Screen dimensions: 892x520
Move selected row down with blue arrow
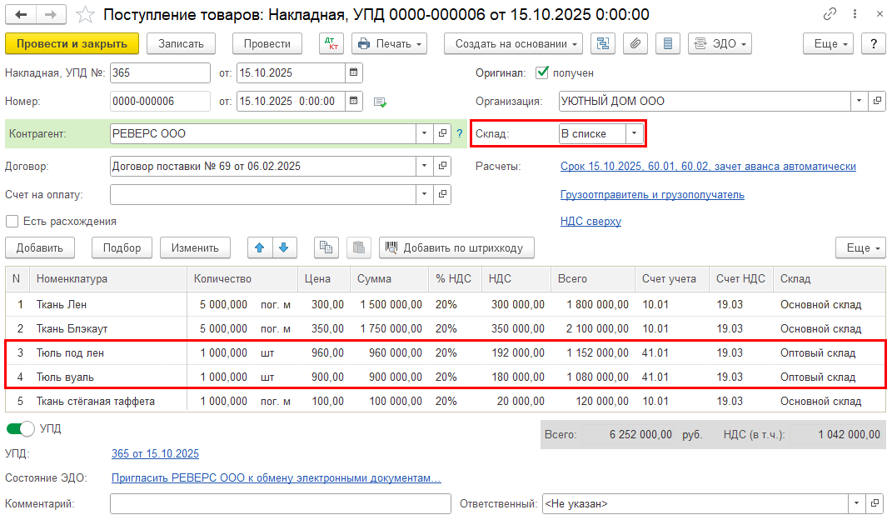(284, 247)
